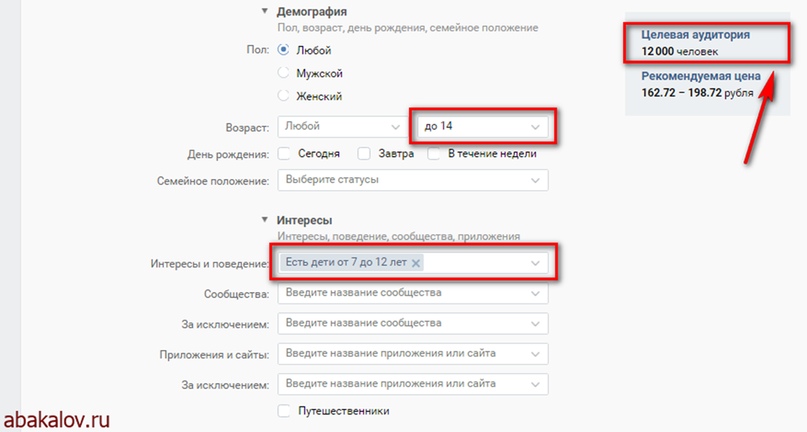Select the Любой gender radio button
This screenshot has width=807, height=432.
pyautogui.click(x=284, y=50)
